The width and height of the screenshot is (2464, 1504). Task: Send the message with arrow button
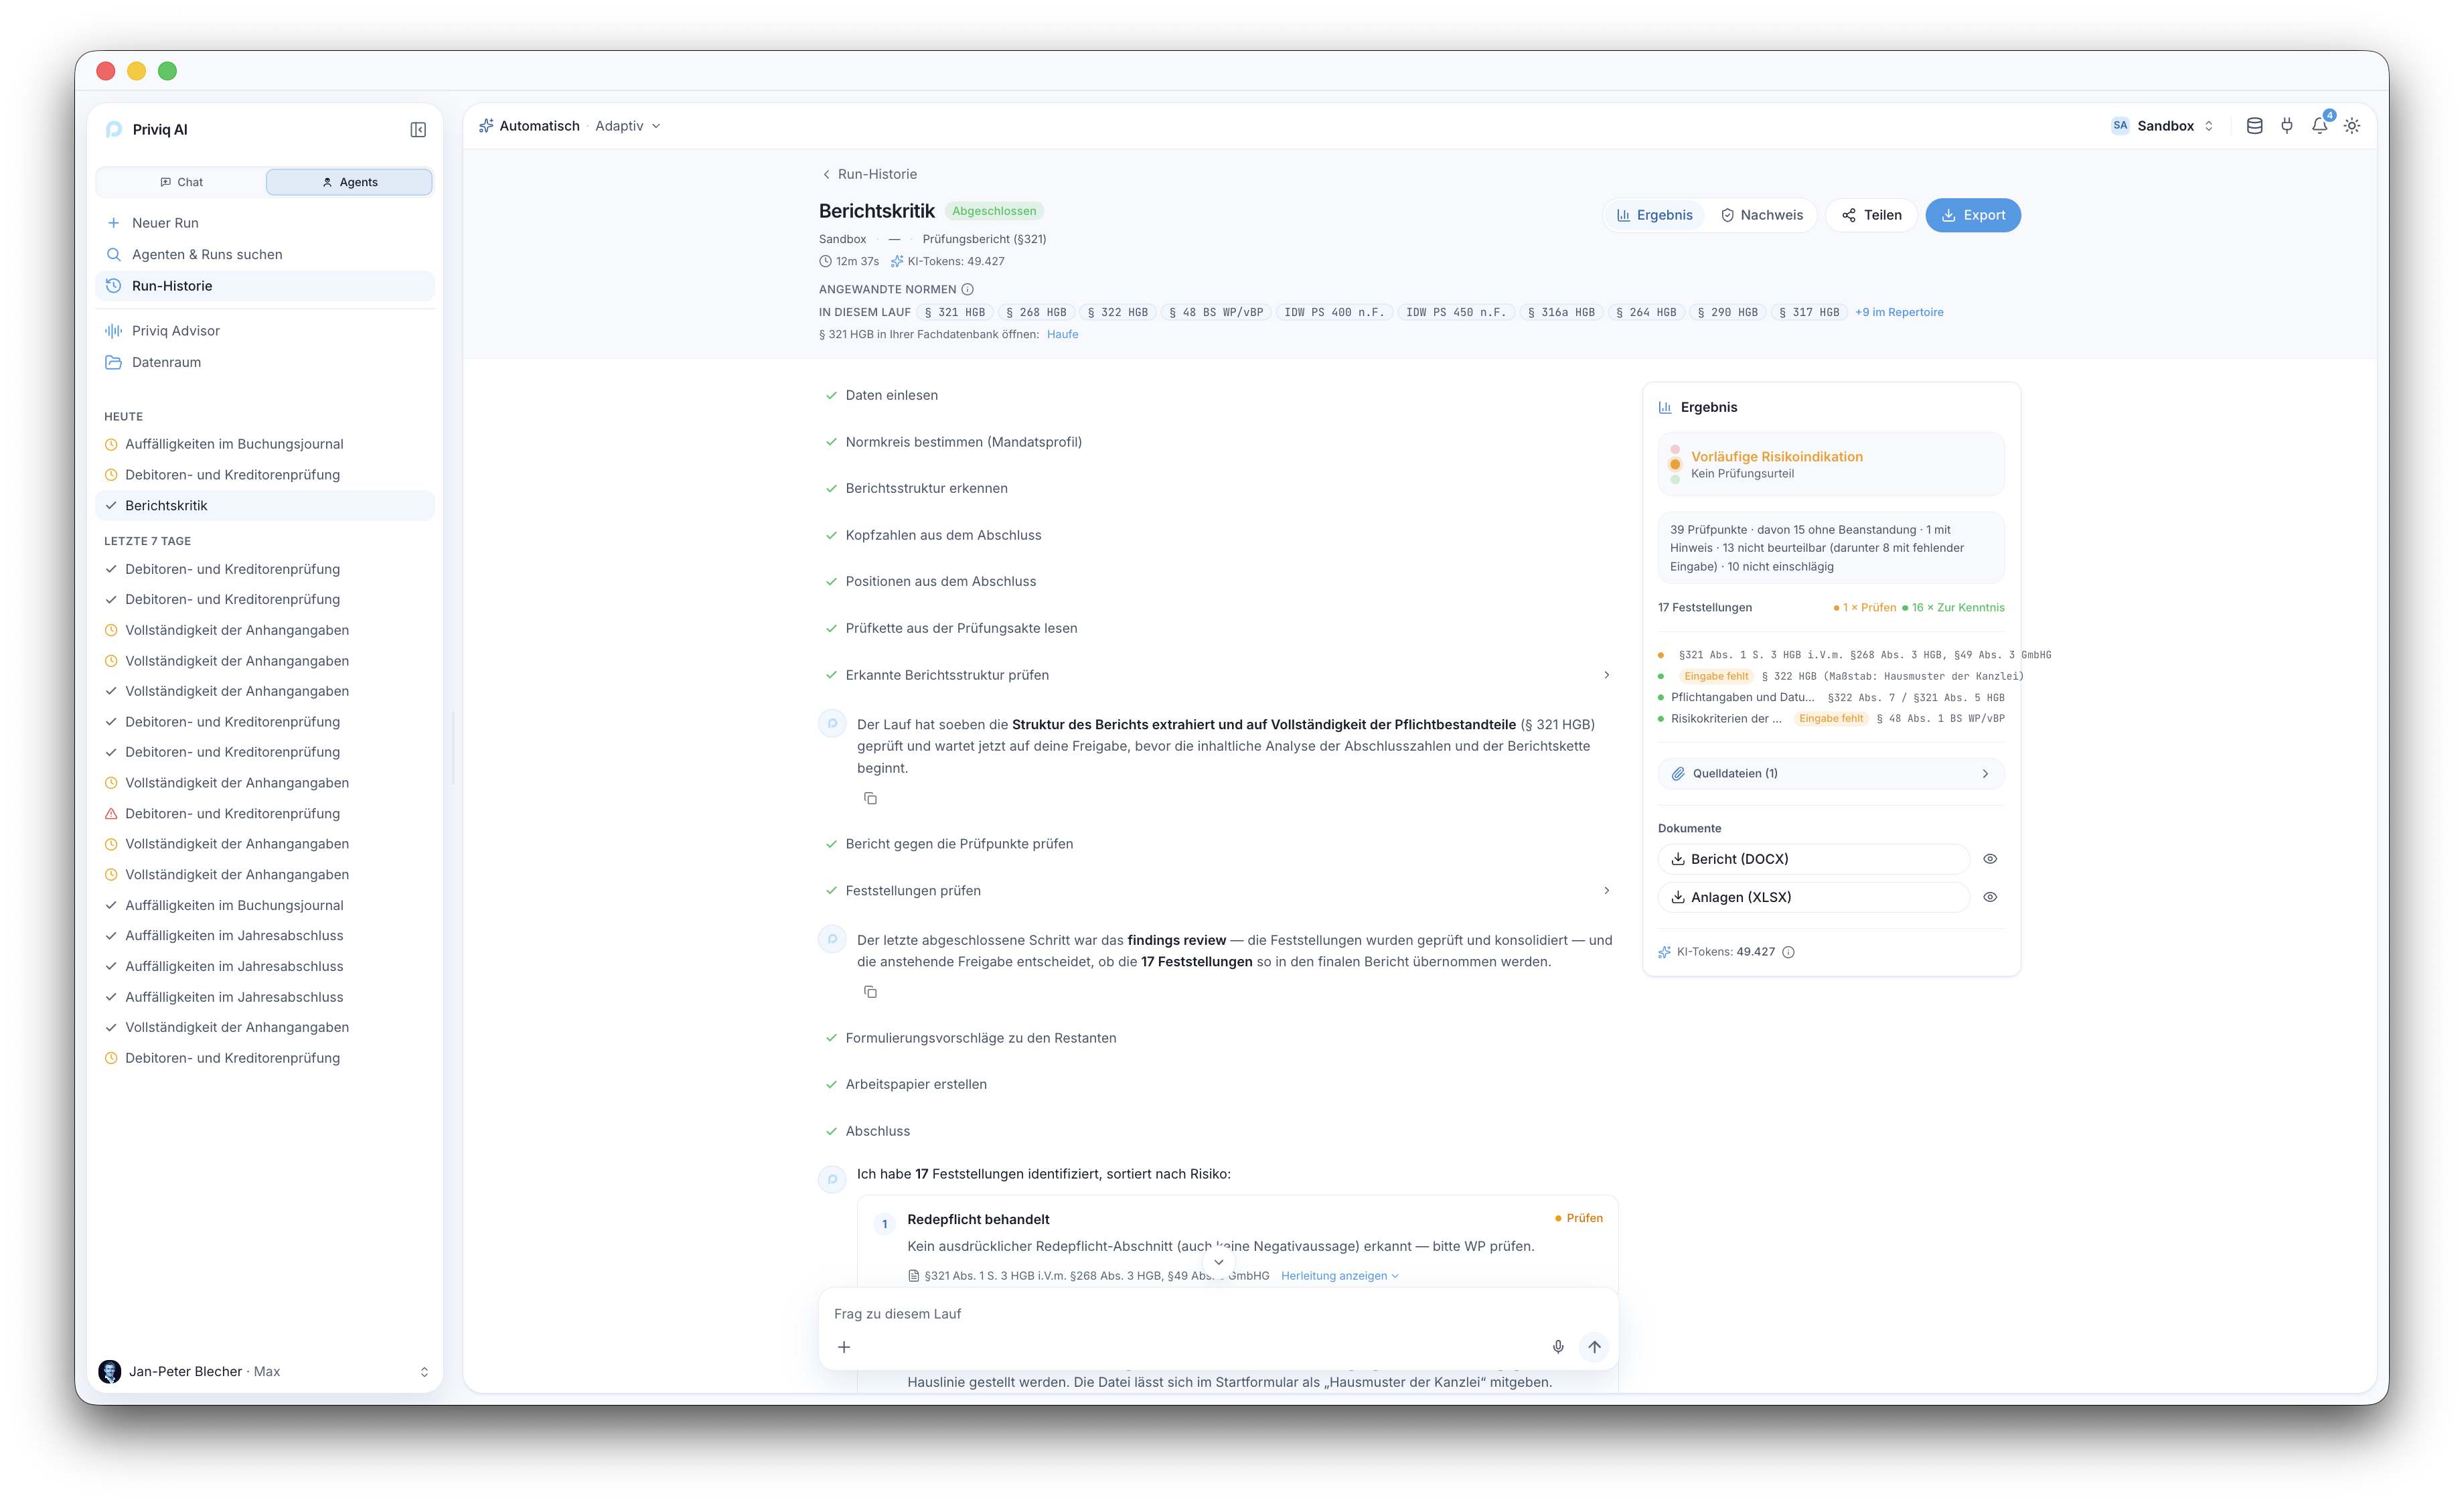[x=1594, y=1347]
